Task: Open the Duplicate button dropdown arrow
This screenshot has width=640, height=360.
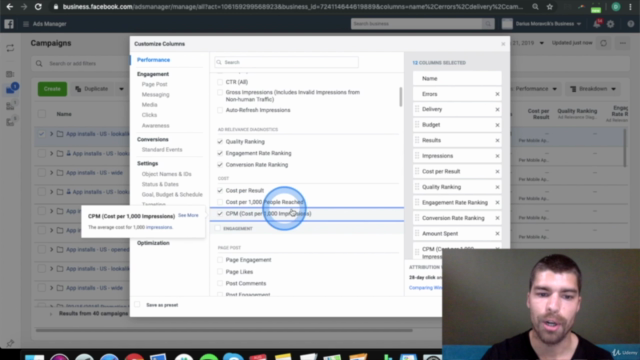Action: [x=121, y=89]
